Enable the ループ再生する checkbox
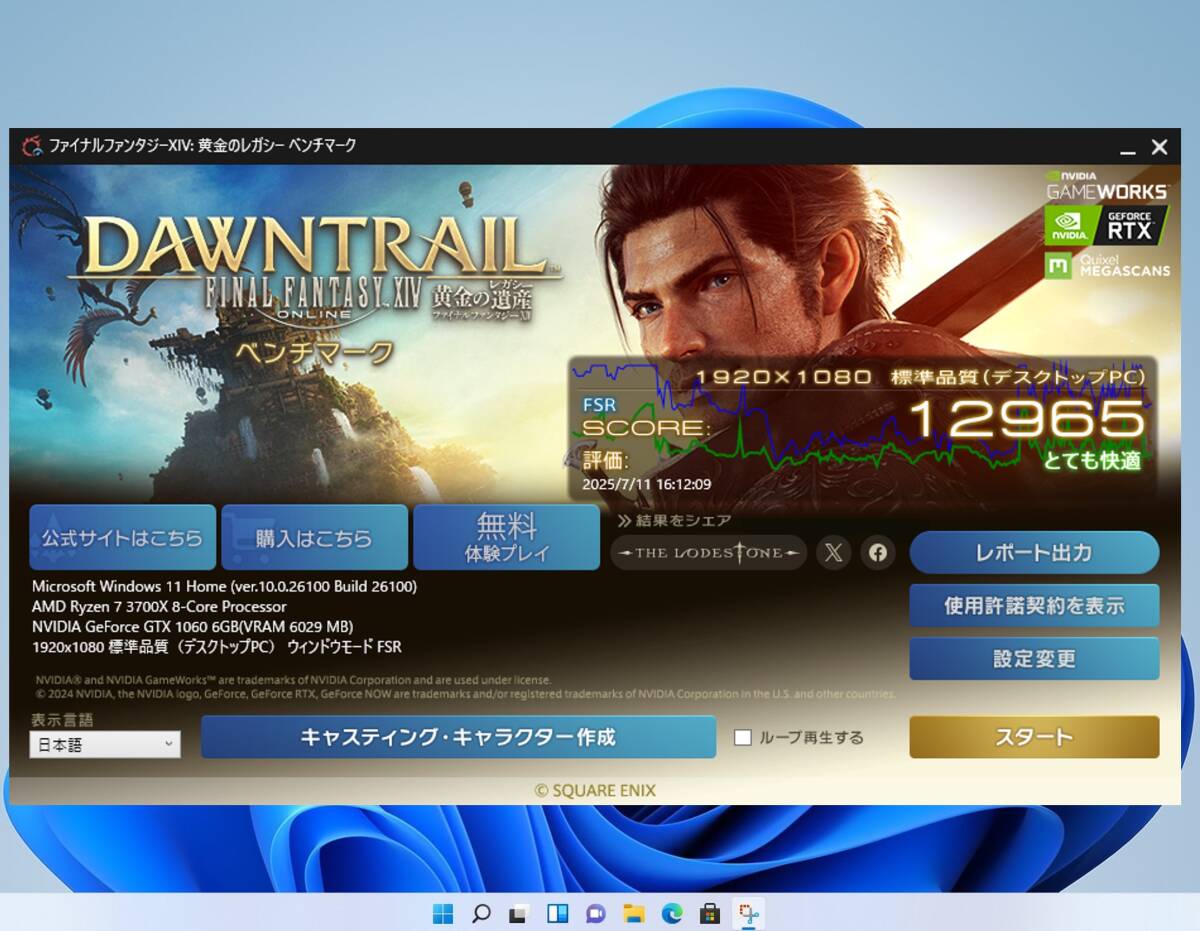The image size is (1200, 931). (x=743, y=738)
